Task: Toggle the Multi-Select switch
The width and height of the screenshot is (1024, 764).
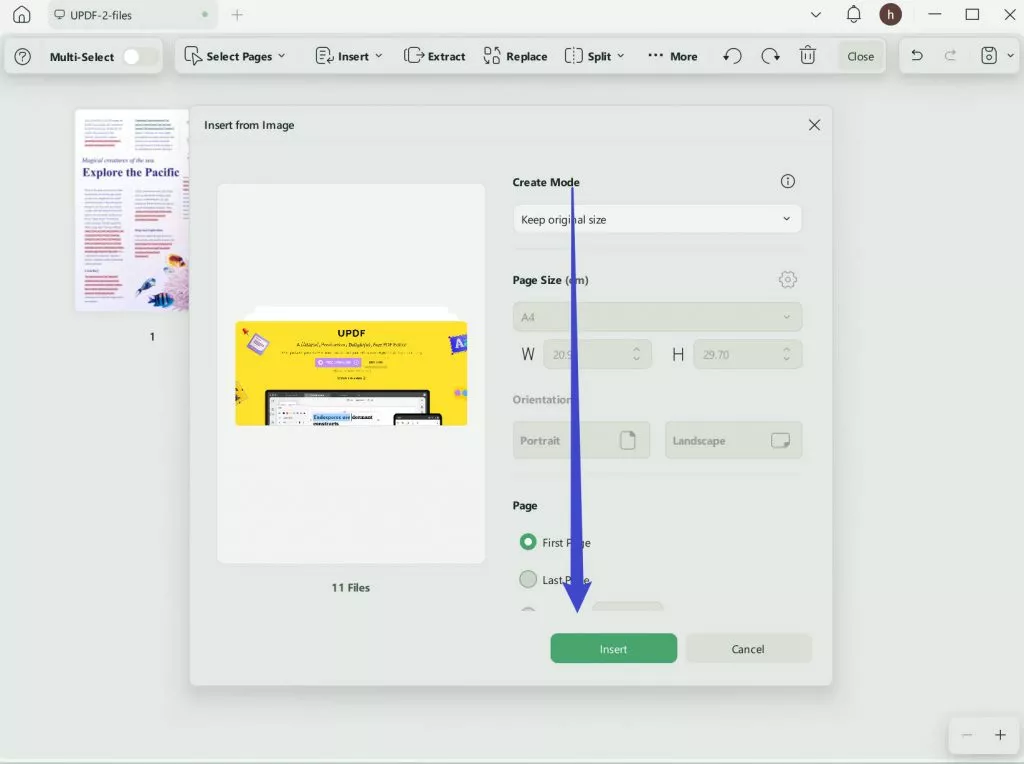Action: pos(138,57)
